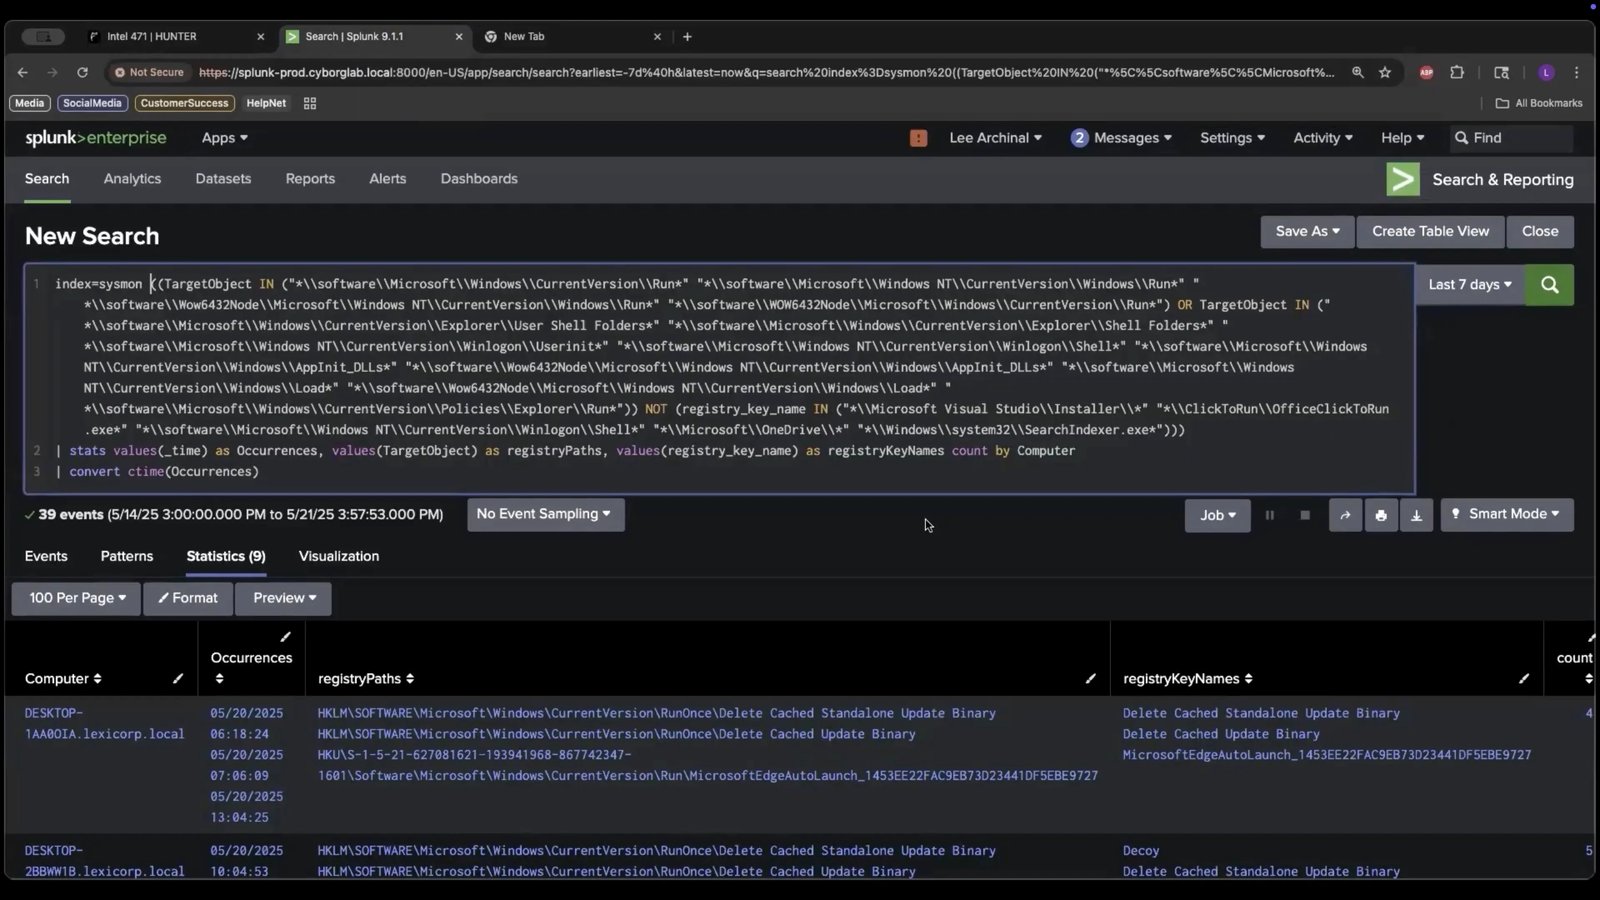Click the Share job arrow icon
The image size is (1600, 900).
click(1345, 515)
